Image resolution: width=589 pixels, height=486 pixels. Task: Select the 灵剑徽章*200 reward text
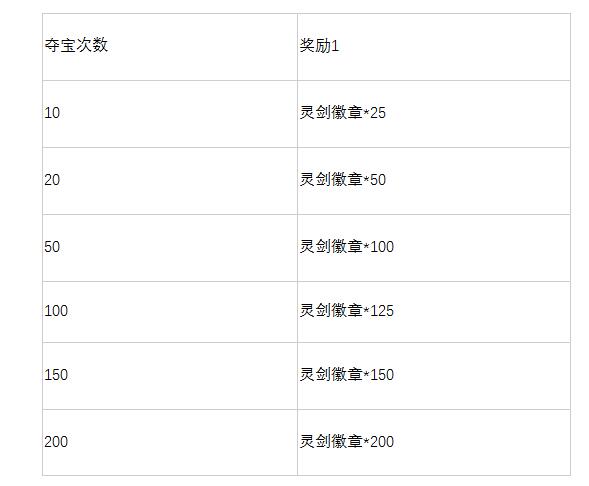(346, 441)
